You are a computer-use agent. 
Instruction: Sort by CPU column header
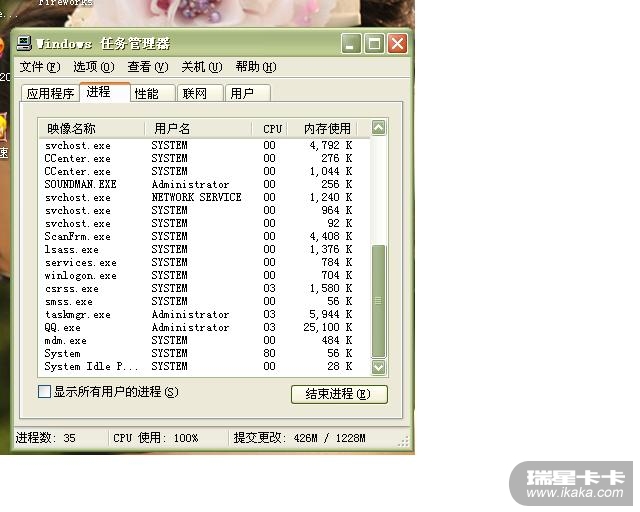(x=269, y=129)
